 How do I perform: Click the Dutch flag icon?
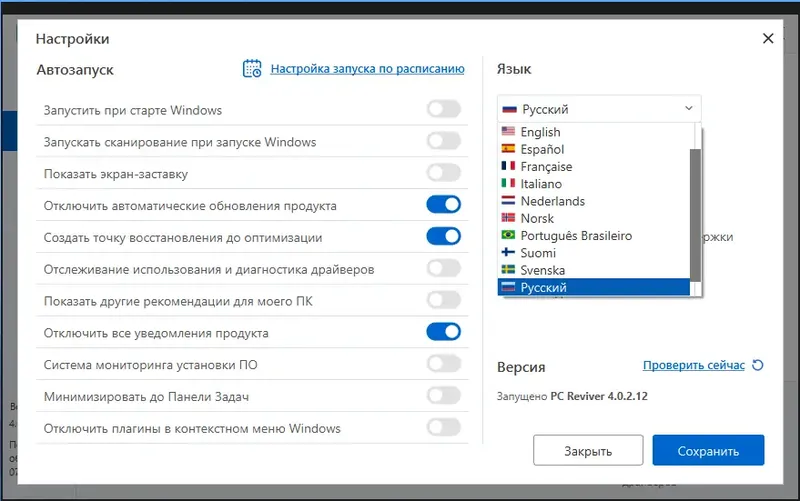(x=508, y=201)
